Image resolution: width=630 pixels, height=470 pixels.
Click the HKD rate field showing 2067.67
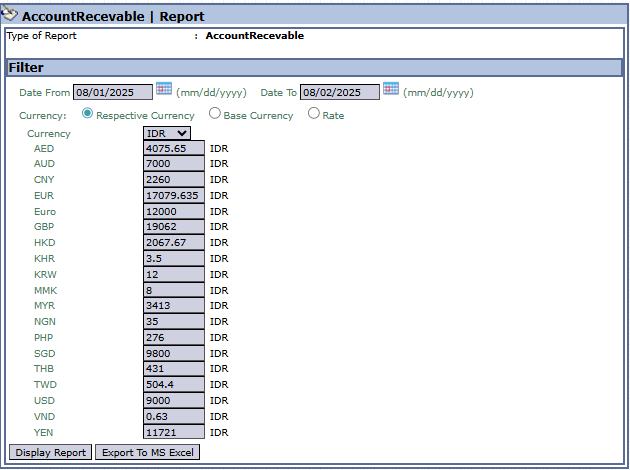pyautogui.click(x=174, y=243)
